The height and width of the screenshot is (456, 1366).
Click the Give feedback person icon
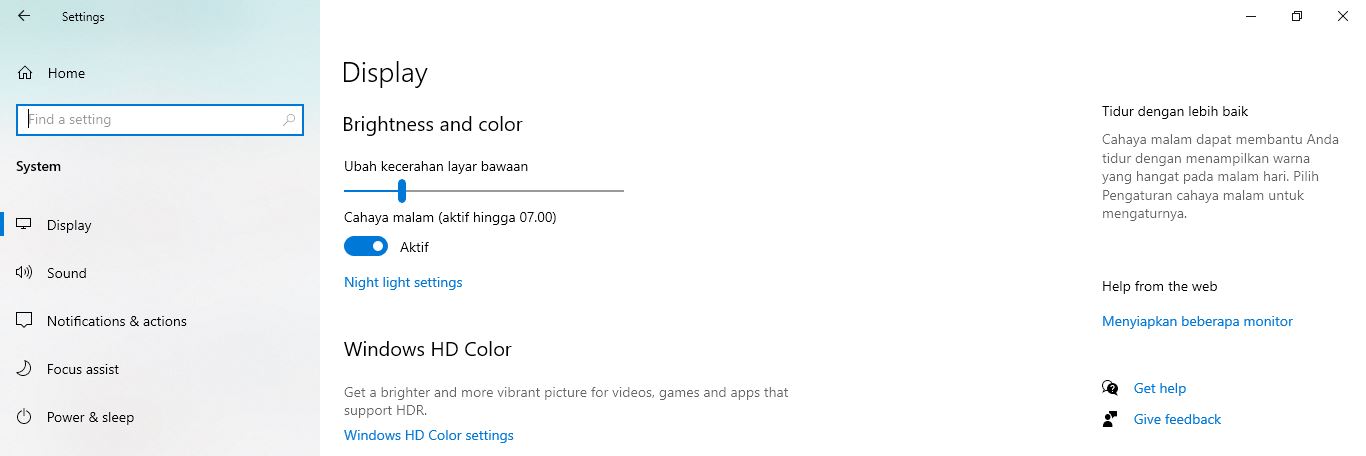(x=1110, y=419)
